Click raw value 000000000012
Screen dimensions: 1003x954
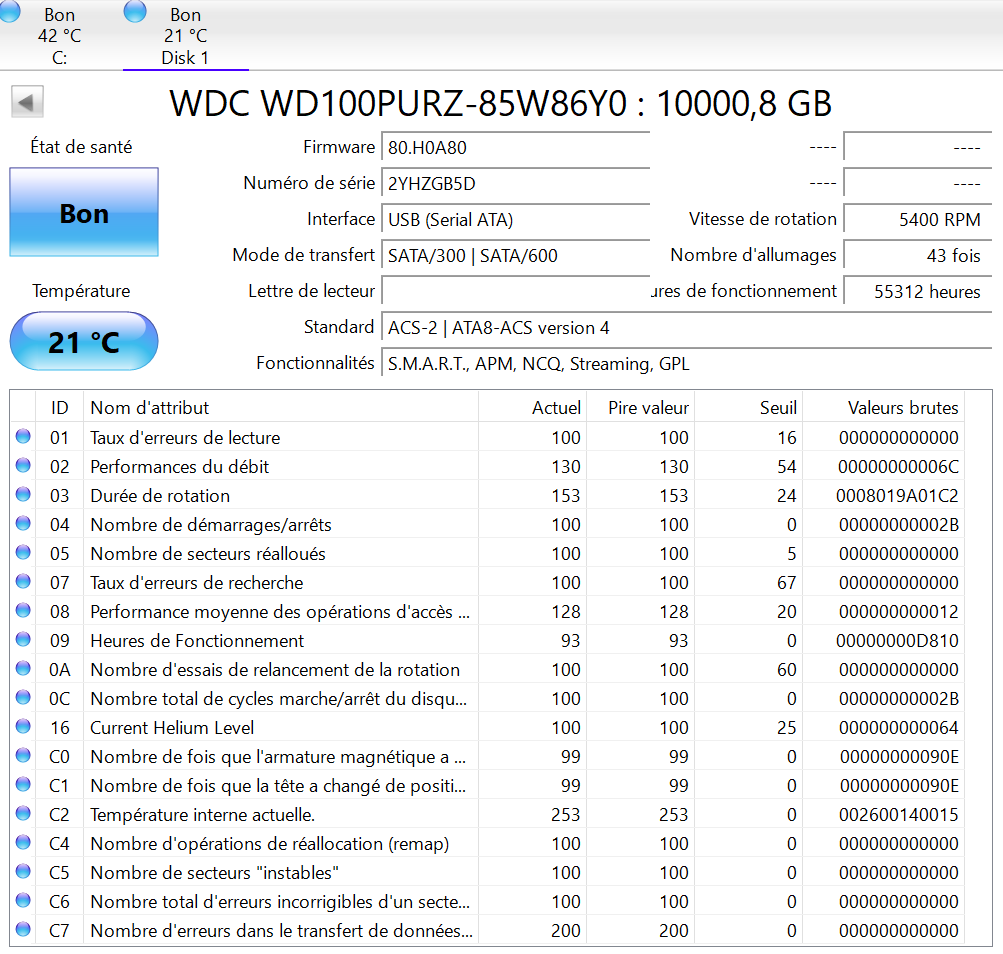tap(898, 612)
